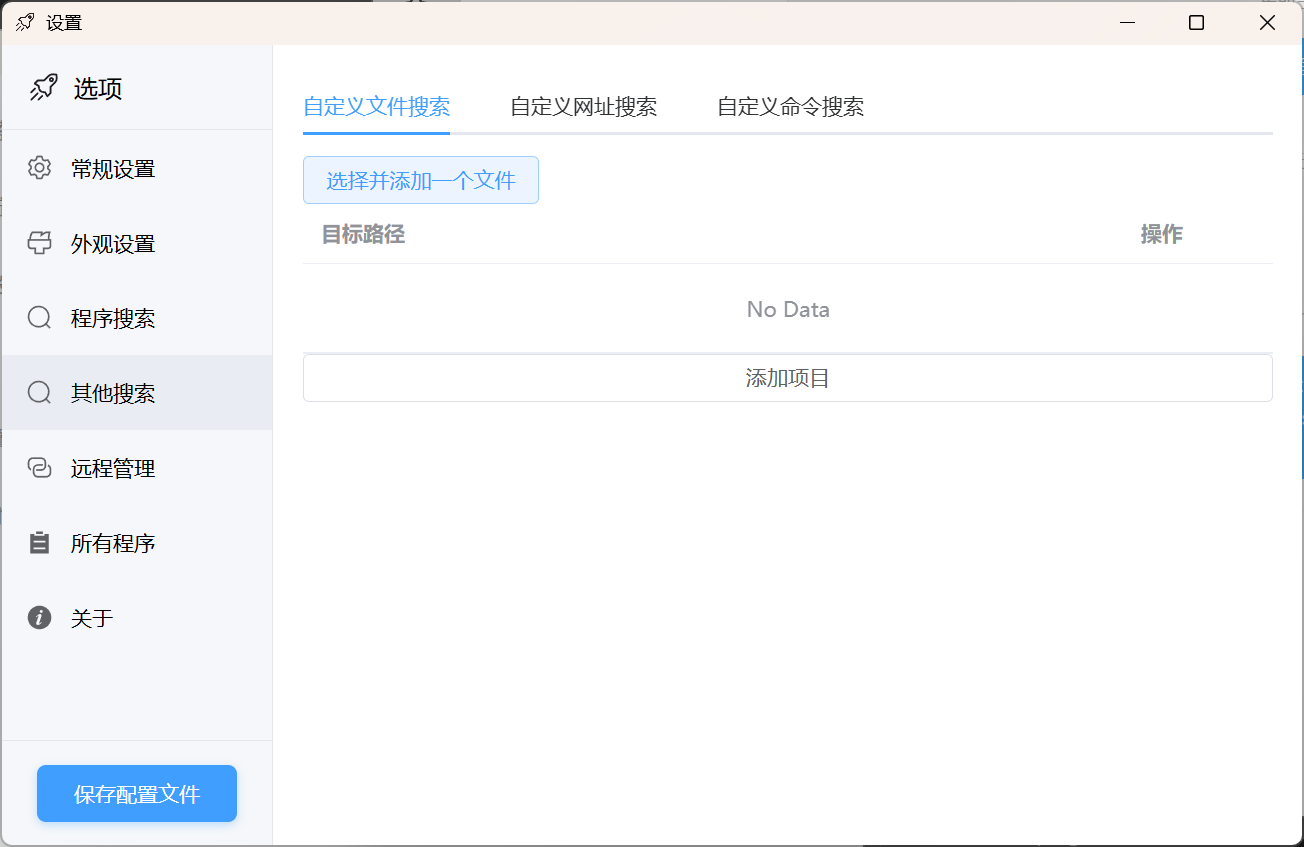
Task: Switch to the 自定义文件搜索 tab
Action: coord(376,107)
